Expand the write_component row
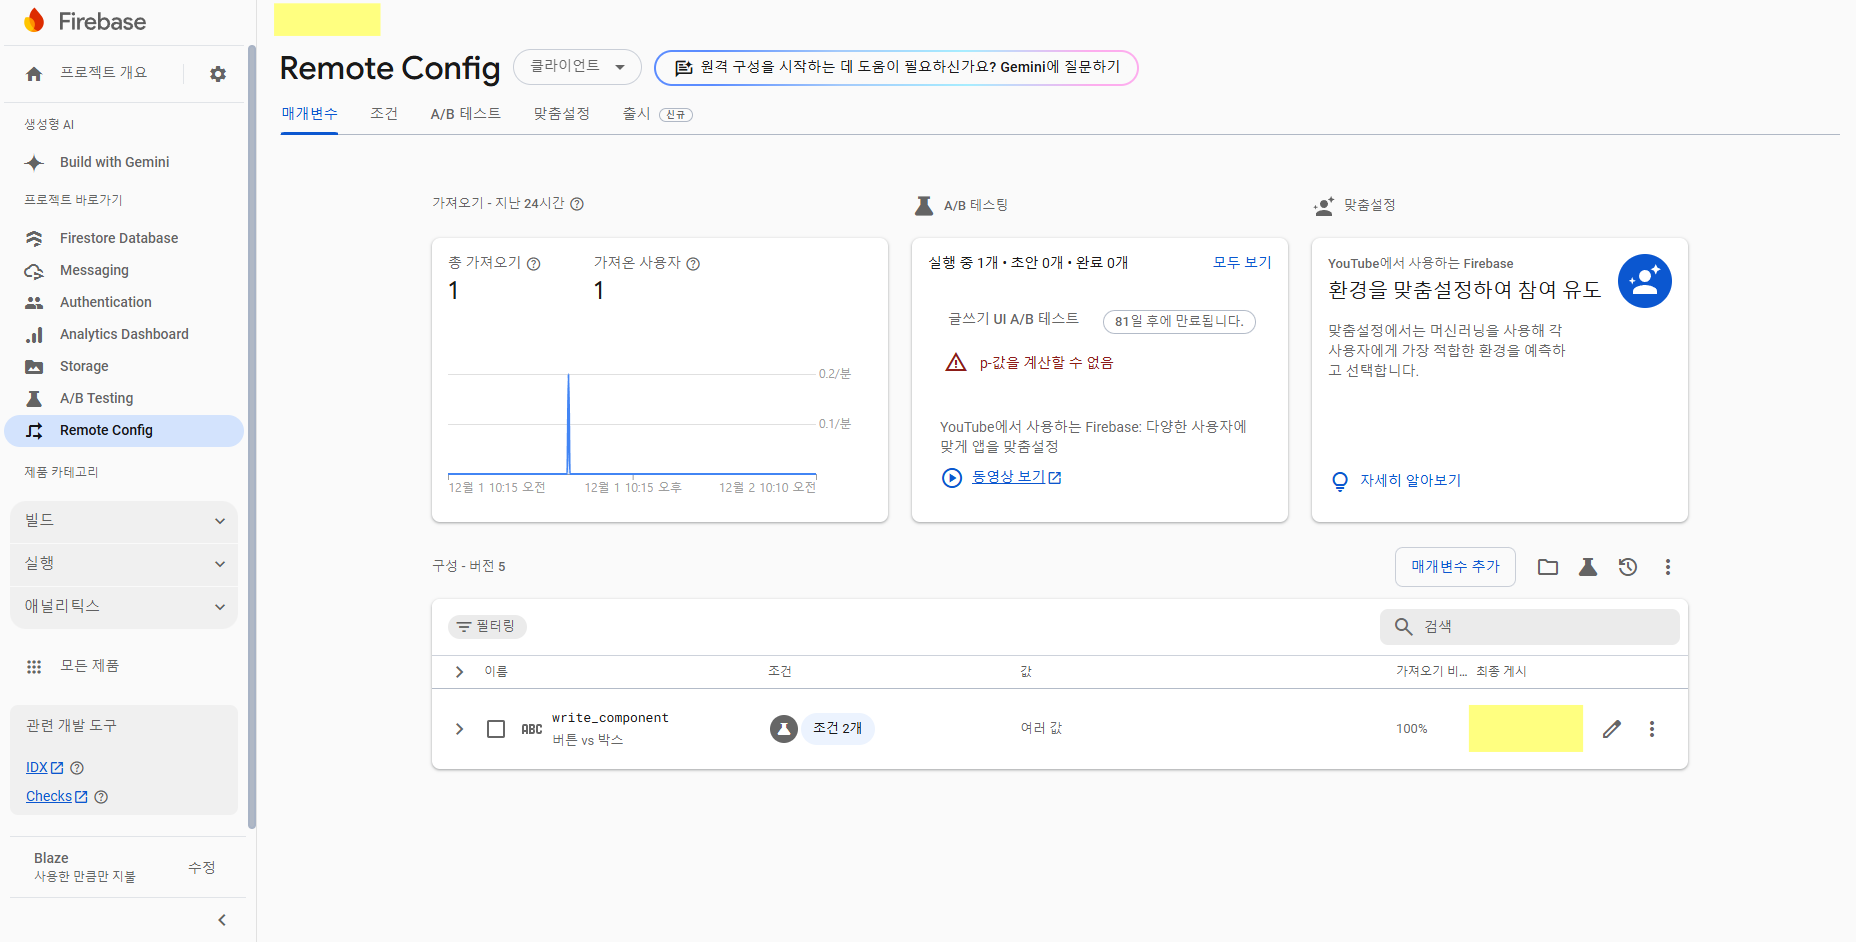Image resolution: width=1856 pixels, height=942 pixels. [x=459, y=729]
